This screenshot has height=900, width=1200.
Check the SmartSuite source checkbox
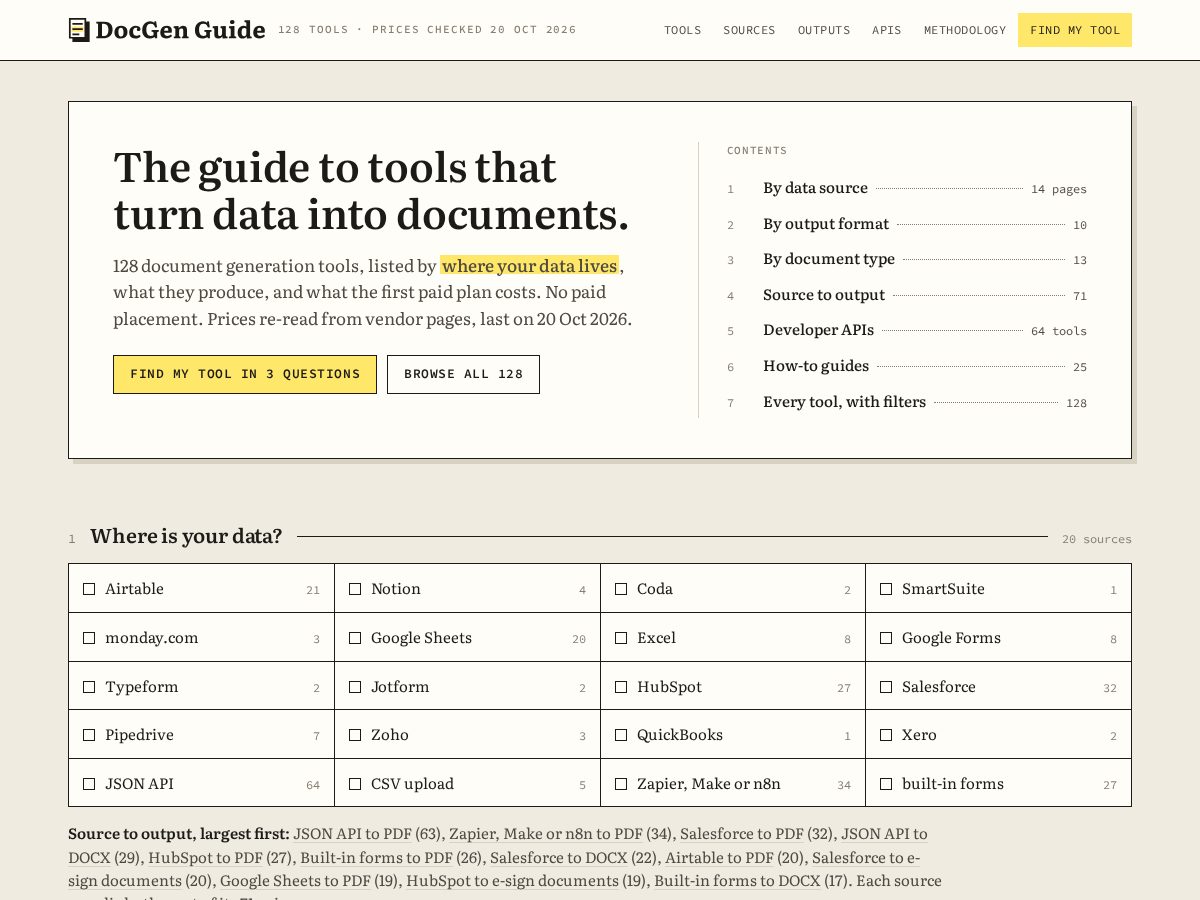point(886,589)
